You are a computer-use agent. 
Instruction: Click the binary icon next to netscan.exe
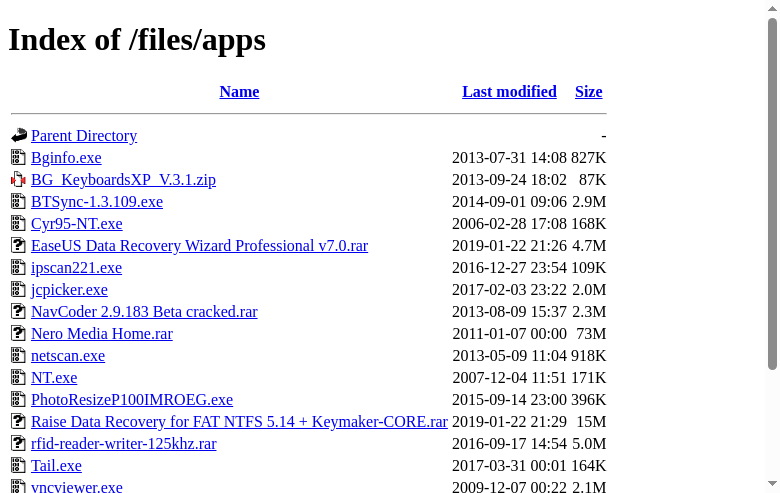click(x=18, y=355)
